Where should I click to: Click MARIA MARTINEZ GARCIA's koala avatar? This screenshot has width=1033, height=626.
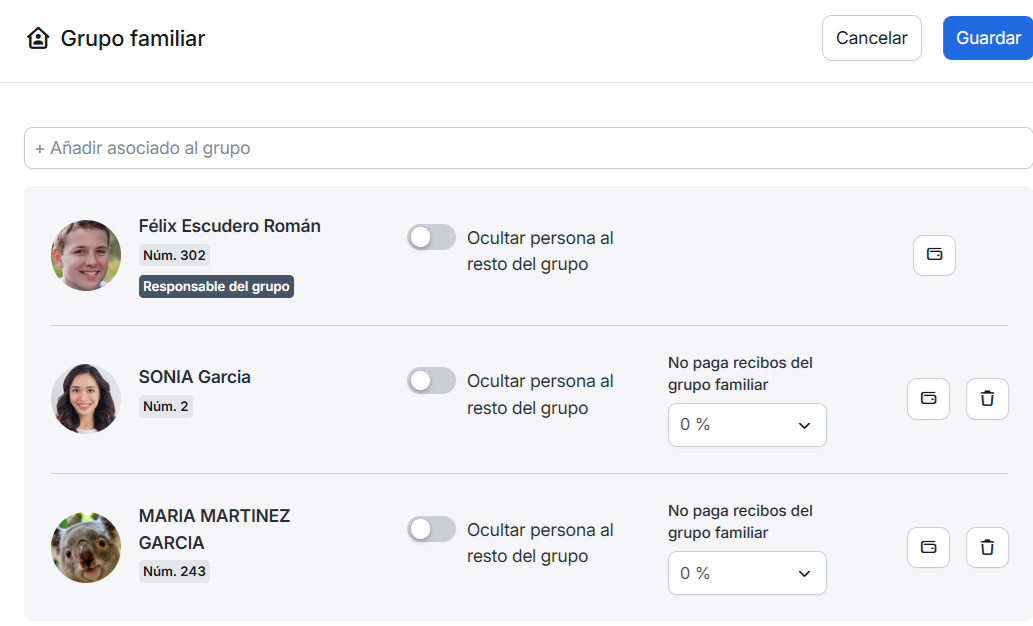[86, 547]
